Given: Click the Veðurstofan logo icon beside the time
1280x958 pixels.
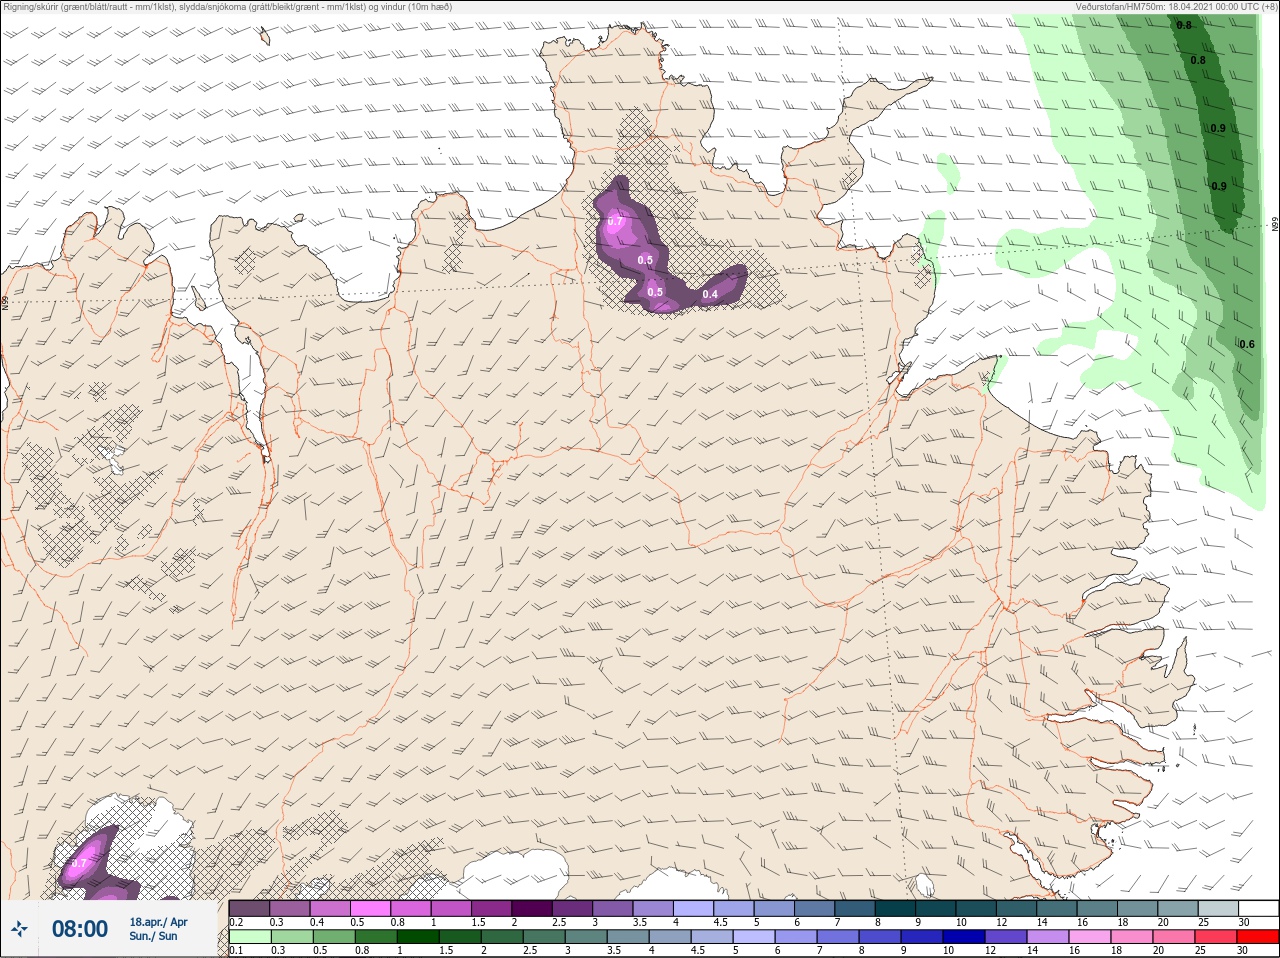Looking at the screenshot, I should [21, 929].
